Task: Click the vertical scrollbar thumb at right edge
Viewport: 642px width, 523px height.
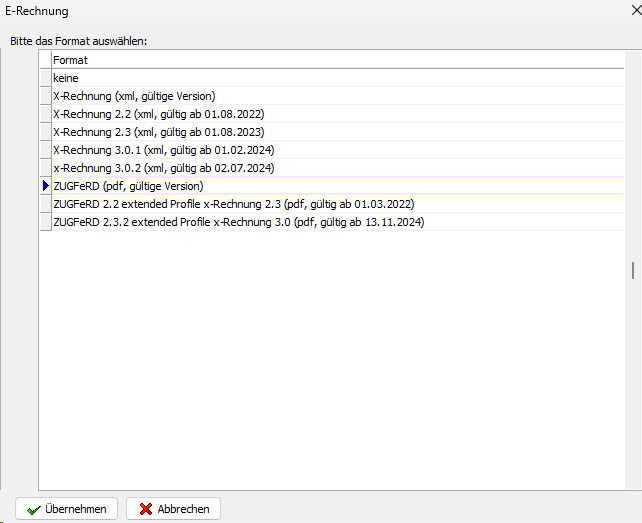Action: click(x=631, y=270)
